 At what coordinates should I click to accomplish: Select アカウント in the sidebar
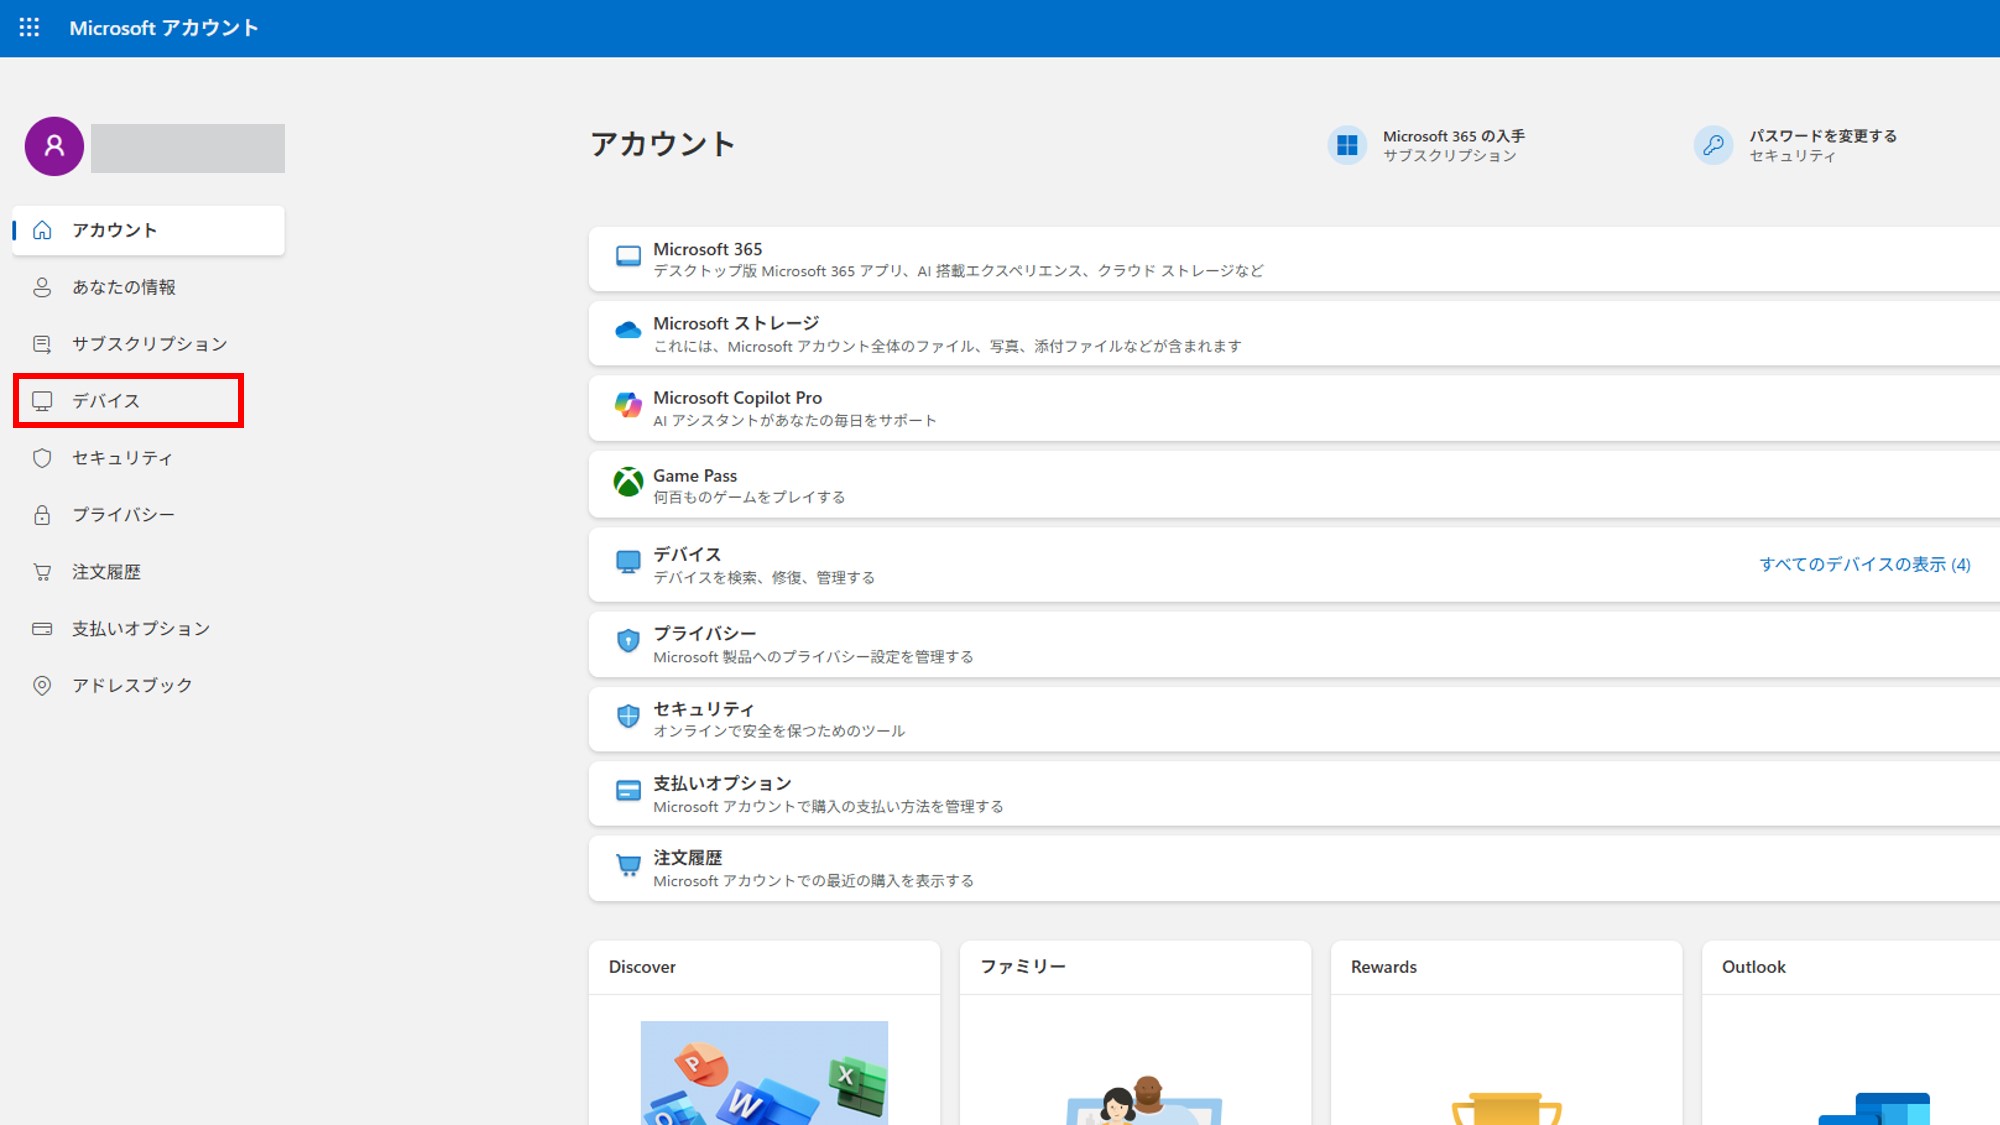pos(149,230)
